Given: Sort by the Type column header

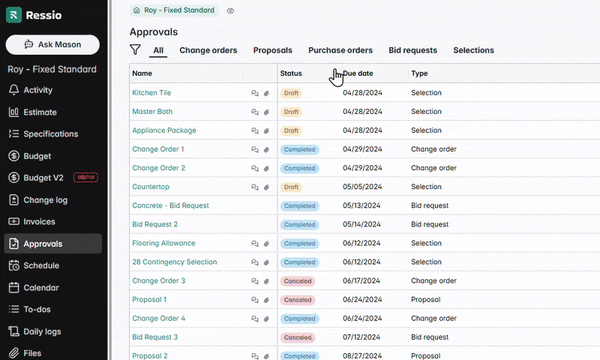Looking at the screenshot, I should coord(419,73).
